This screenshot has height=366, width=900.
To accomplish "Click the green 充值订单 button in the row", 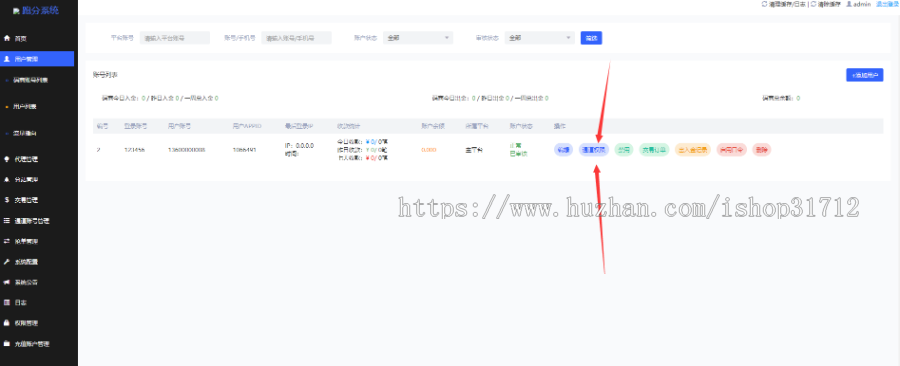I will [654, 150].
